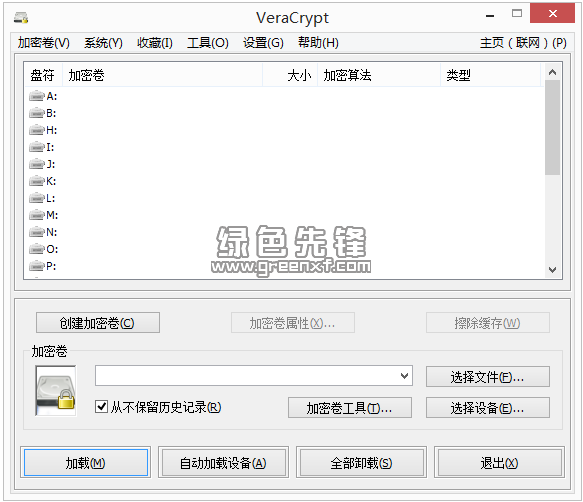
Task: Click the drive list scroll-down arrow
Action: point(553,270)
